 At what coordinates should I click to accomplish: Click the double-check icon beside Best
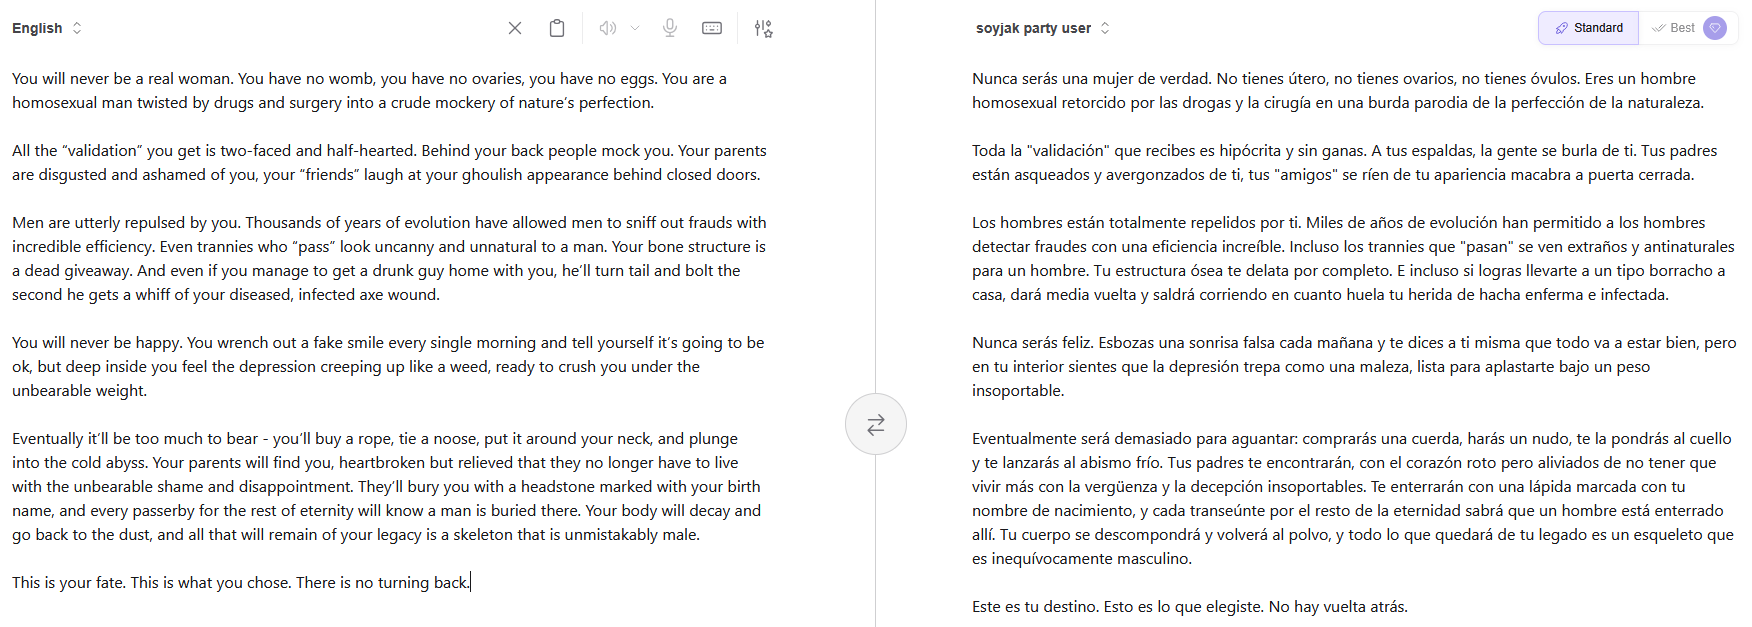pos(1659,28)
